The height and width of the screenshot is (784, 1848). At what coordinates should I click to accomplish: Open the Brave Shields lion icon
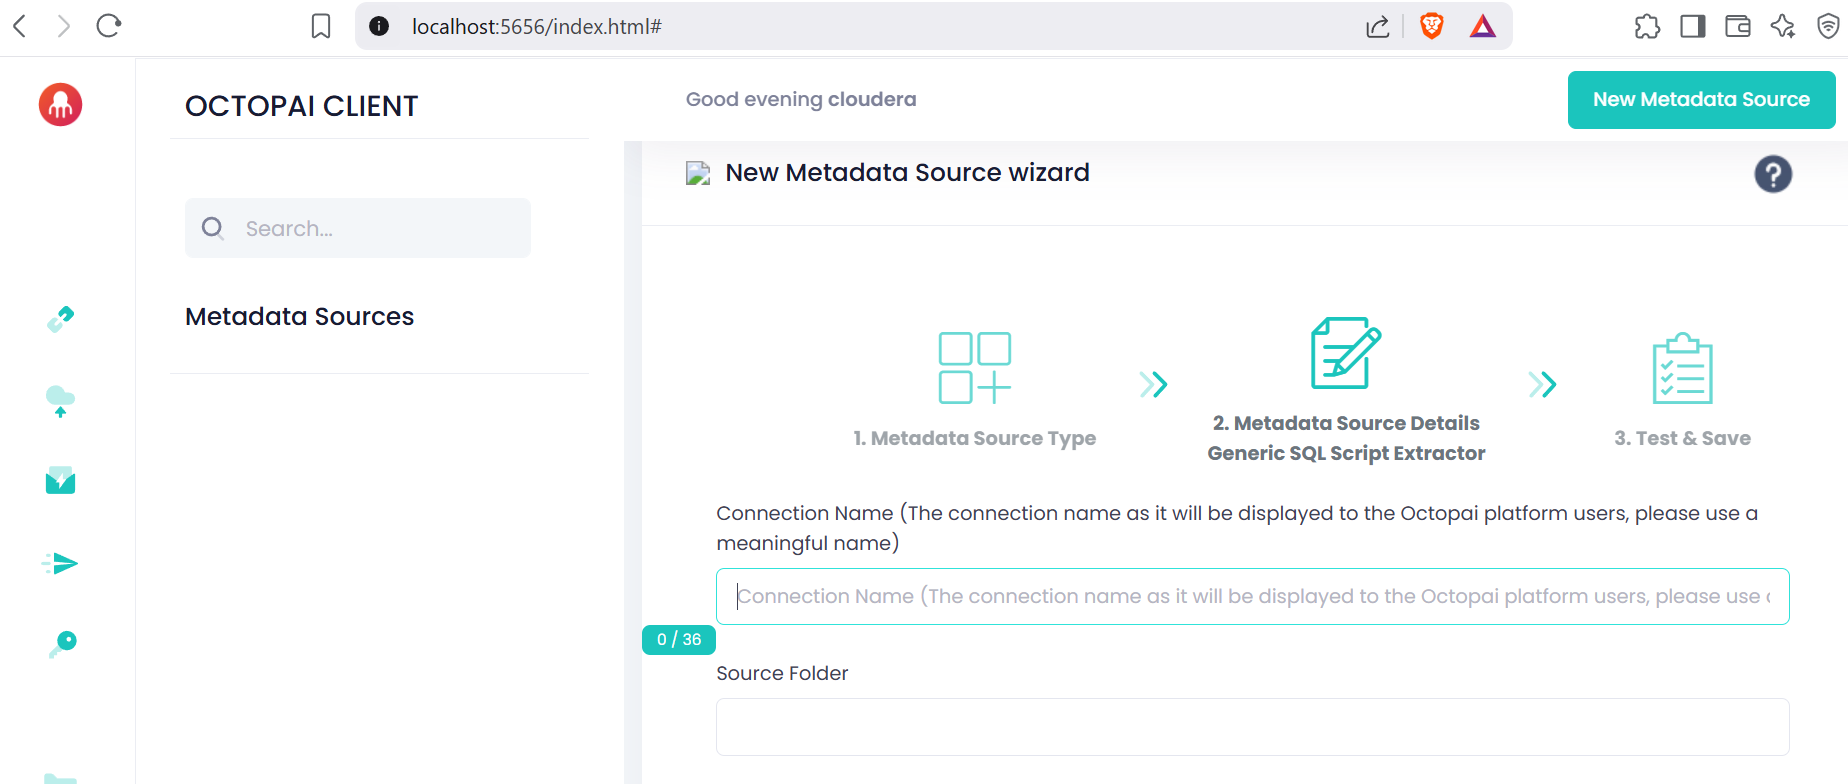coord(1431,26)
